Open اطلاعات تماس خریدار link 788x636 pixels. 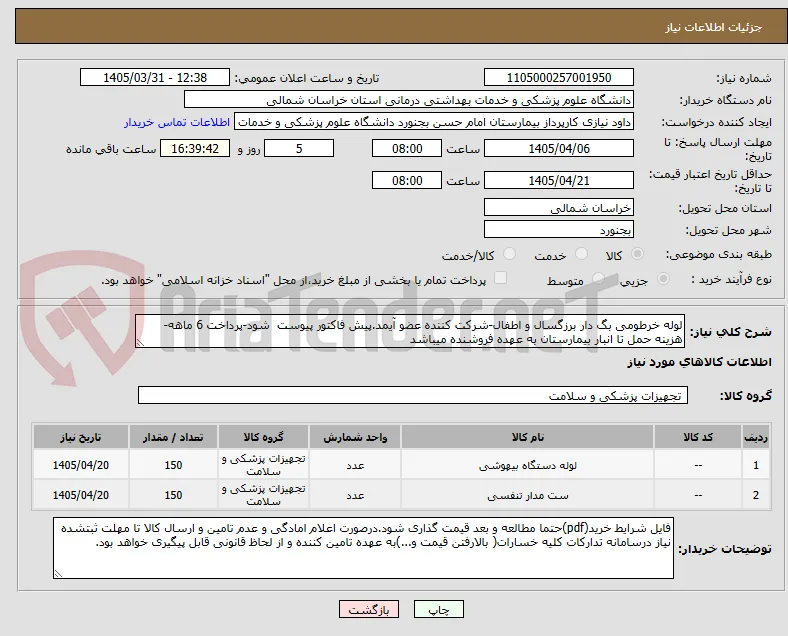177,123
